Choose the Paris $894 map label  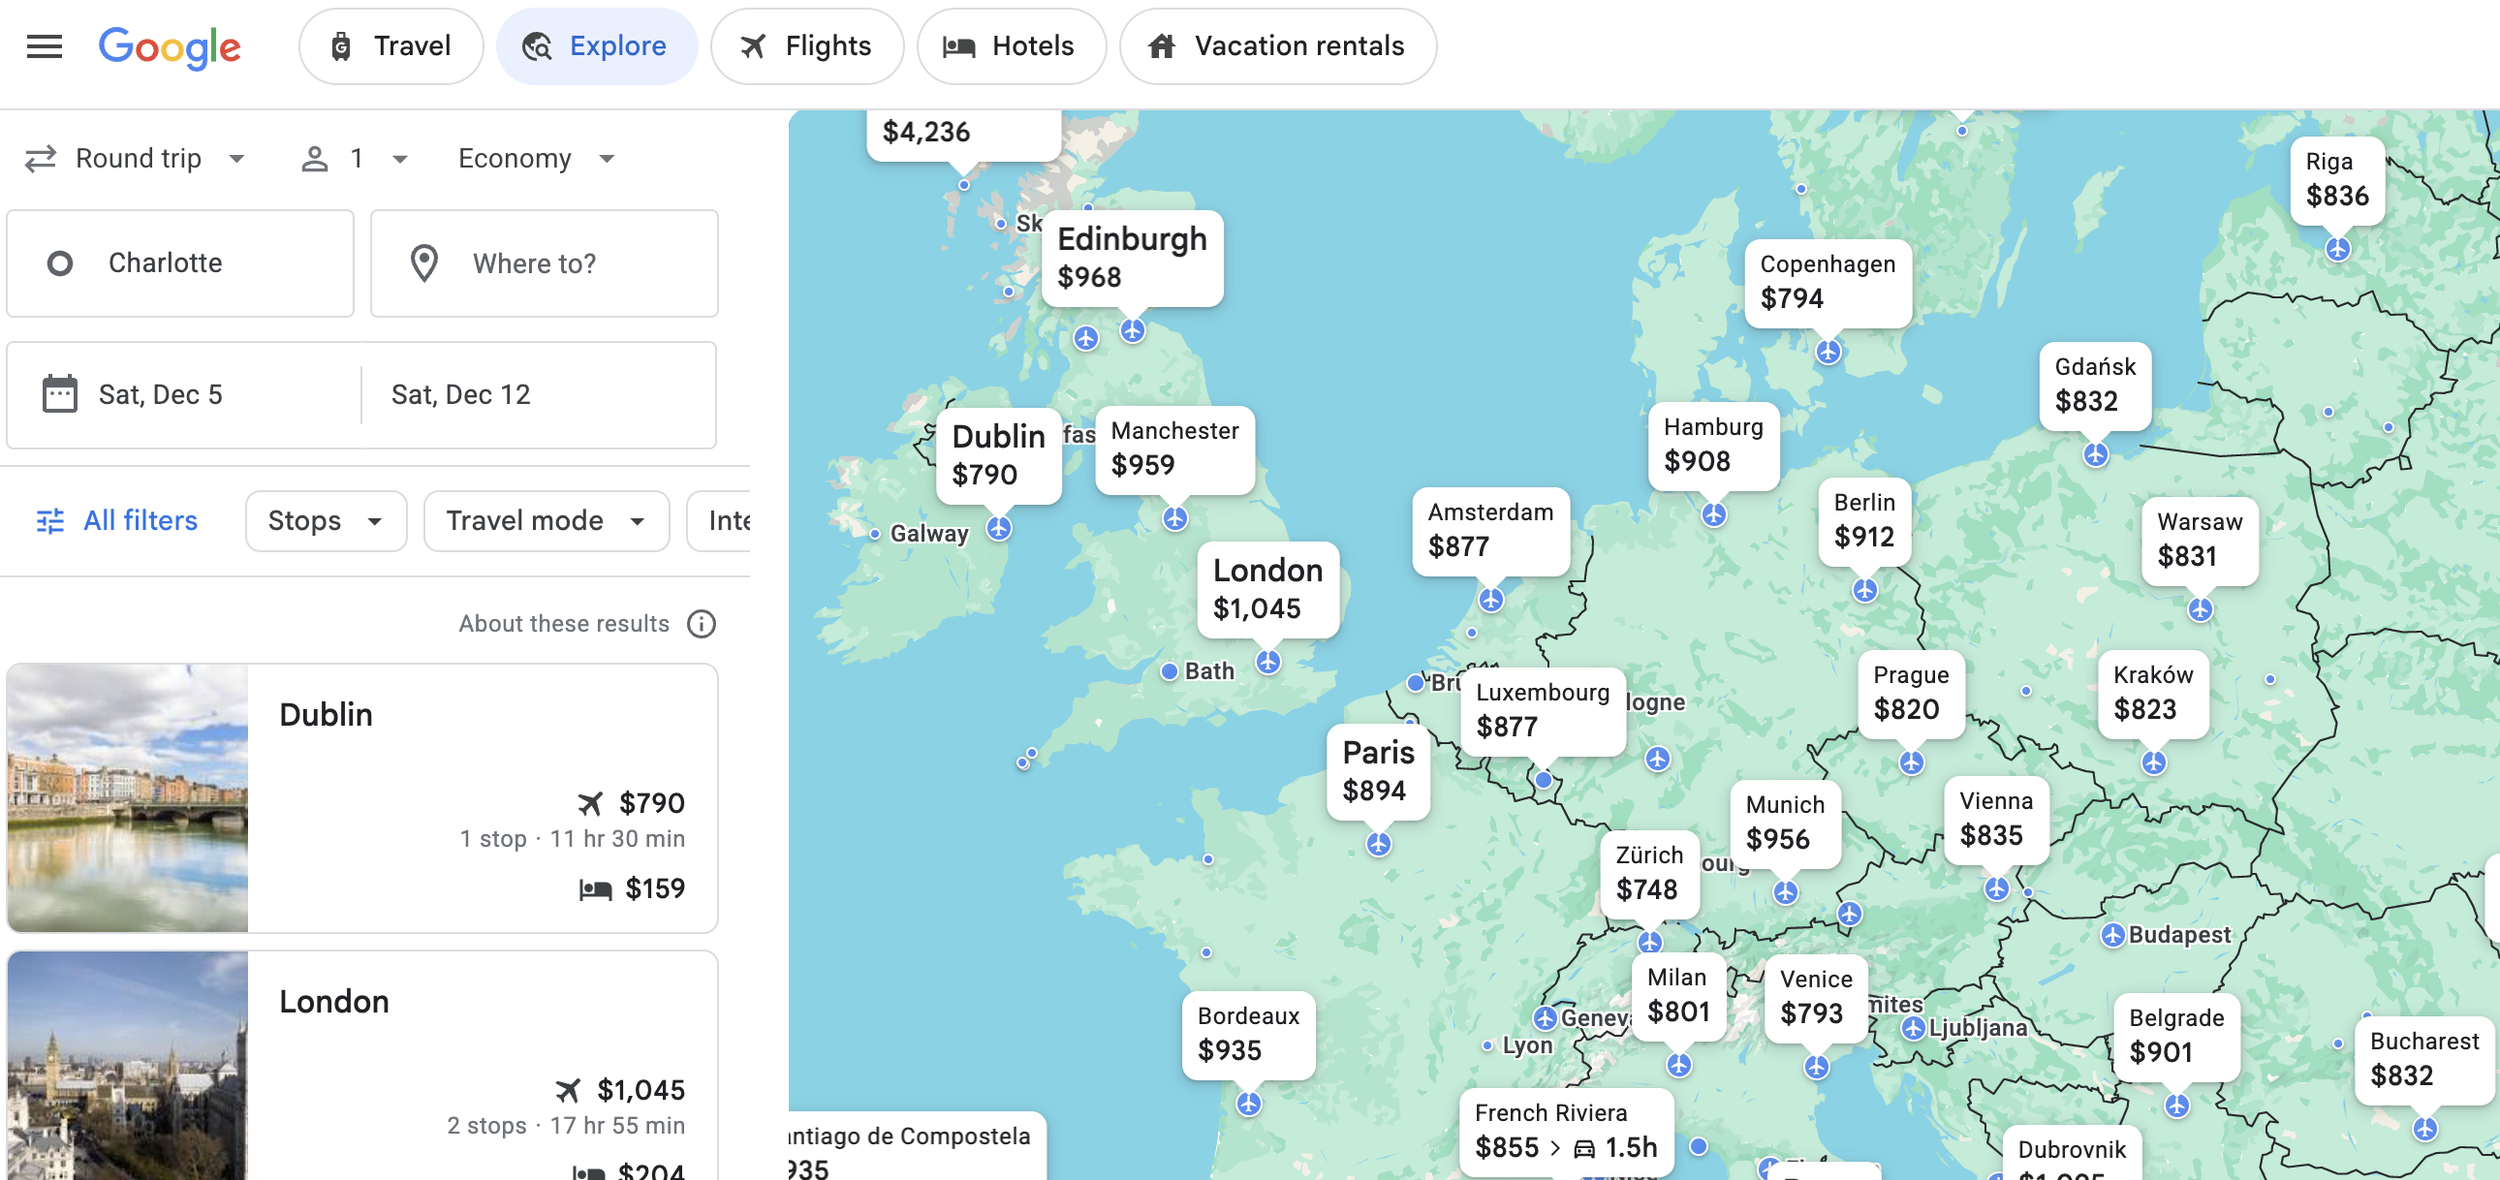coord(1378,771)
